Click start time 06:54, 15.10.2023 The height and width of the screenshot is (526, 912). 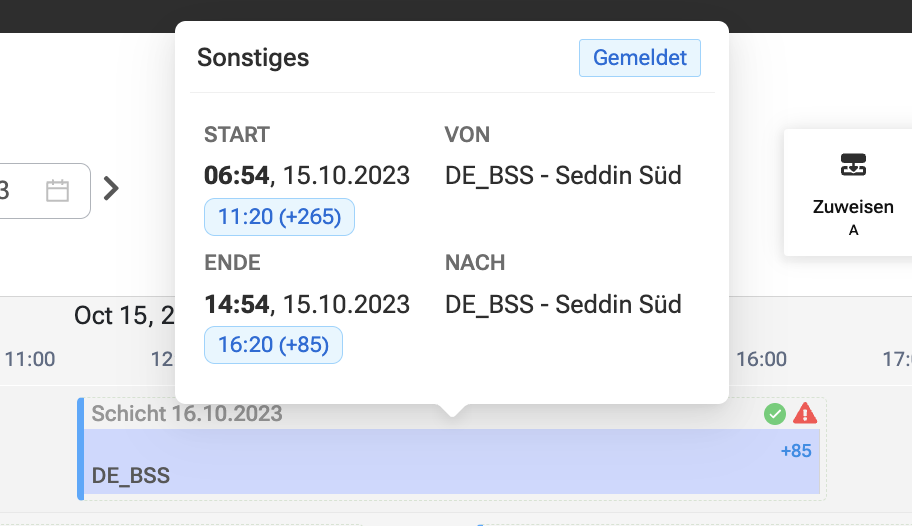pos(307,175)
